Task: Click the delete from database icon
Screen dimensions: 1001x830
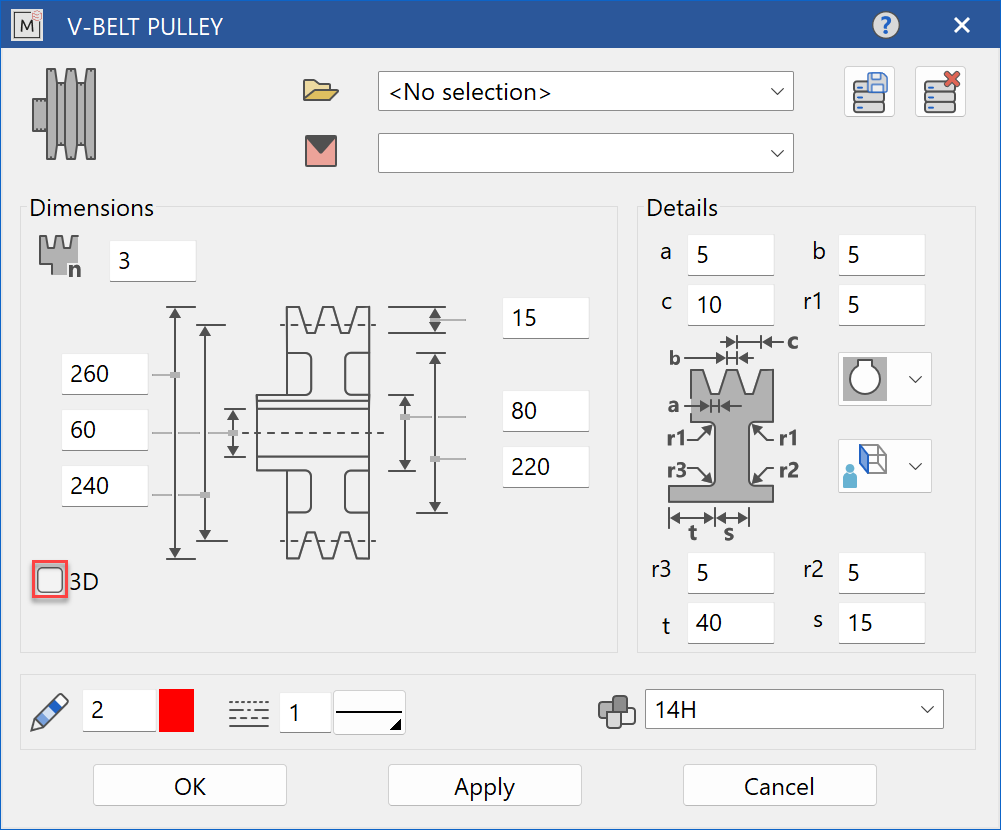Action: click(940, 92)
